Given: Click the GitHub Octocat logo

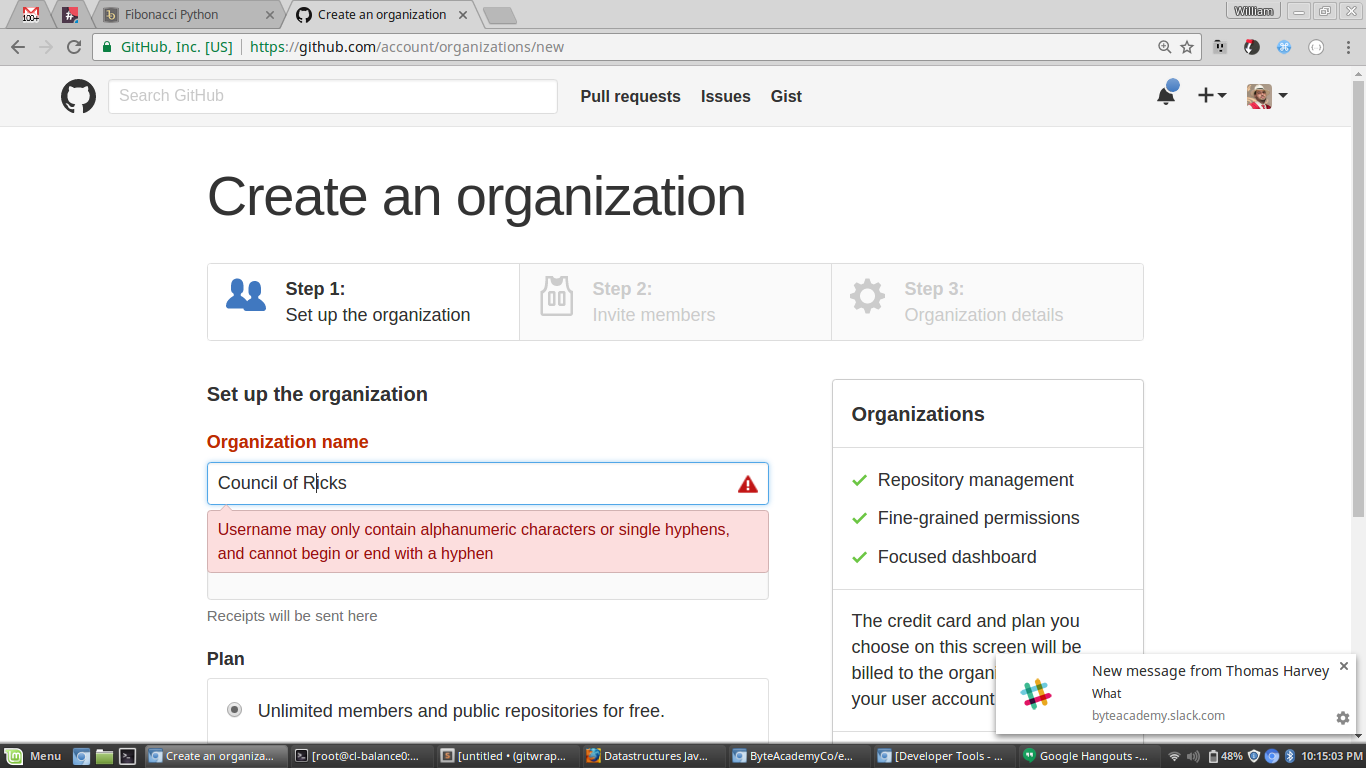Looking at the screenshot, I should click(x=78, y=96).
